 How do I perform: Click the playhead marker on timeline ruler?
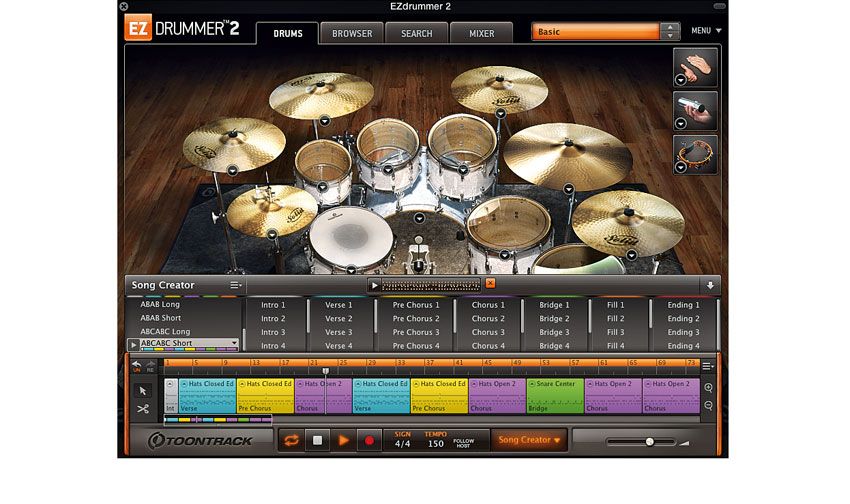[326, 371]
